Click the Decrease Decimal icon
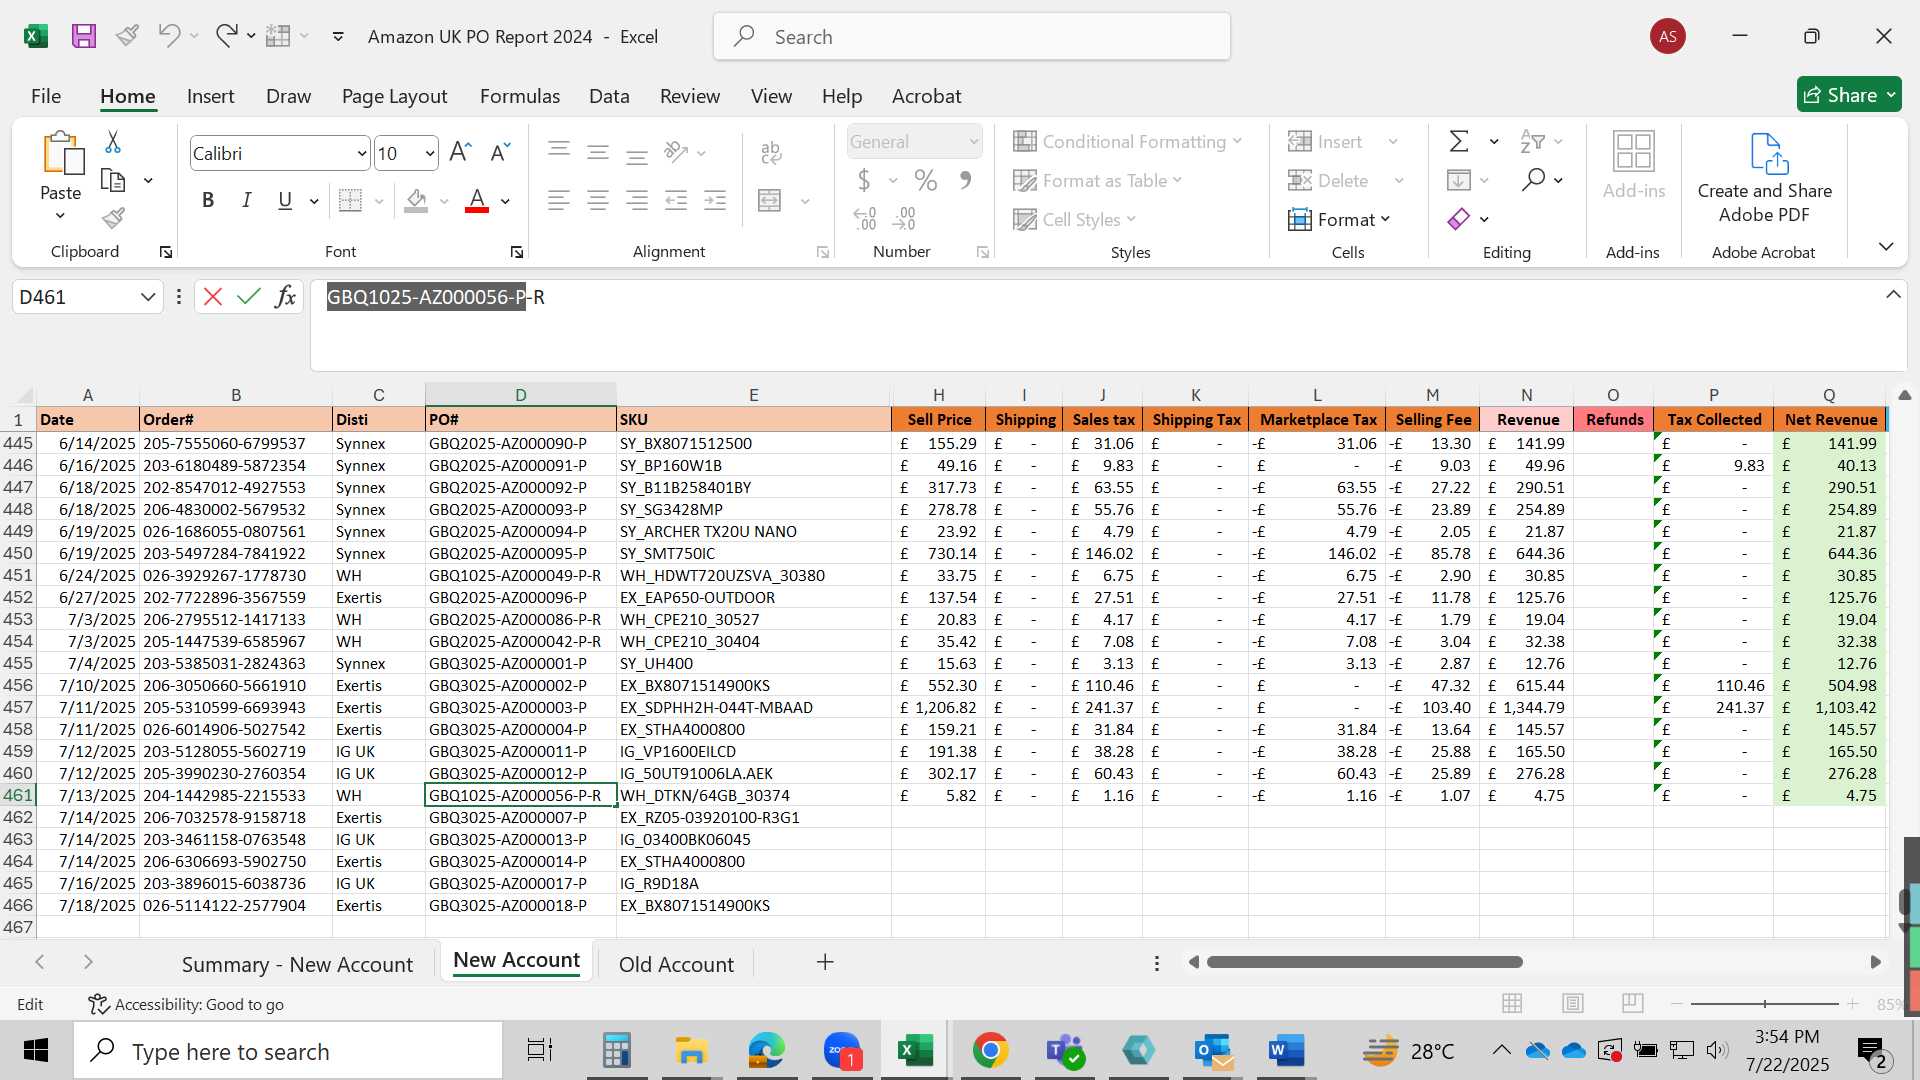The height and width of the screenshot is (1080, 1920). [x=904, y=218]
